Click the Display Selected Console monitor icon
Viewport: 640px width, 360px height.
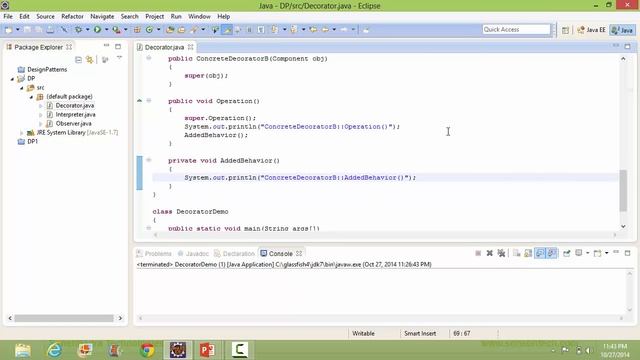click(x=579, y=253)
